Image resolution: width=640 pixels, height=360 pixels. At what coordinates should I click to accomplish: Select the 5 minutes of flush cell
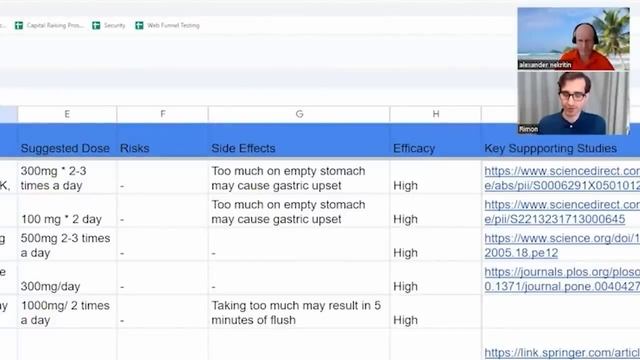[299, 312]
